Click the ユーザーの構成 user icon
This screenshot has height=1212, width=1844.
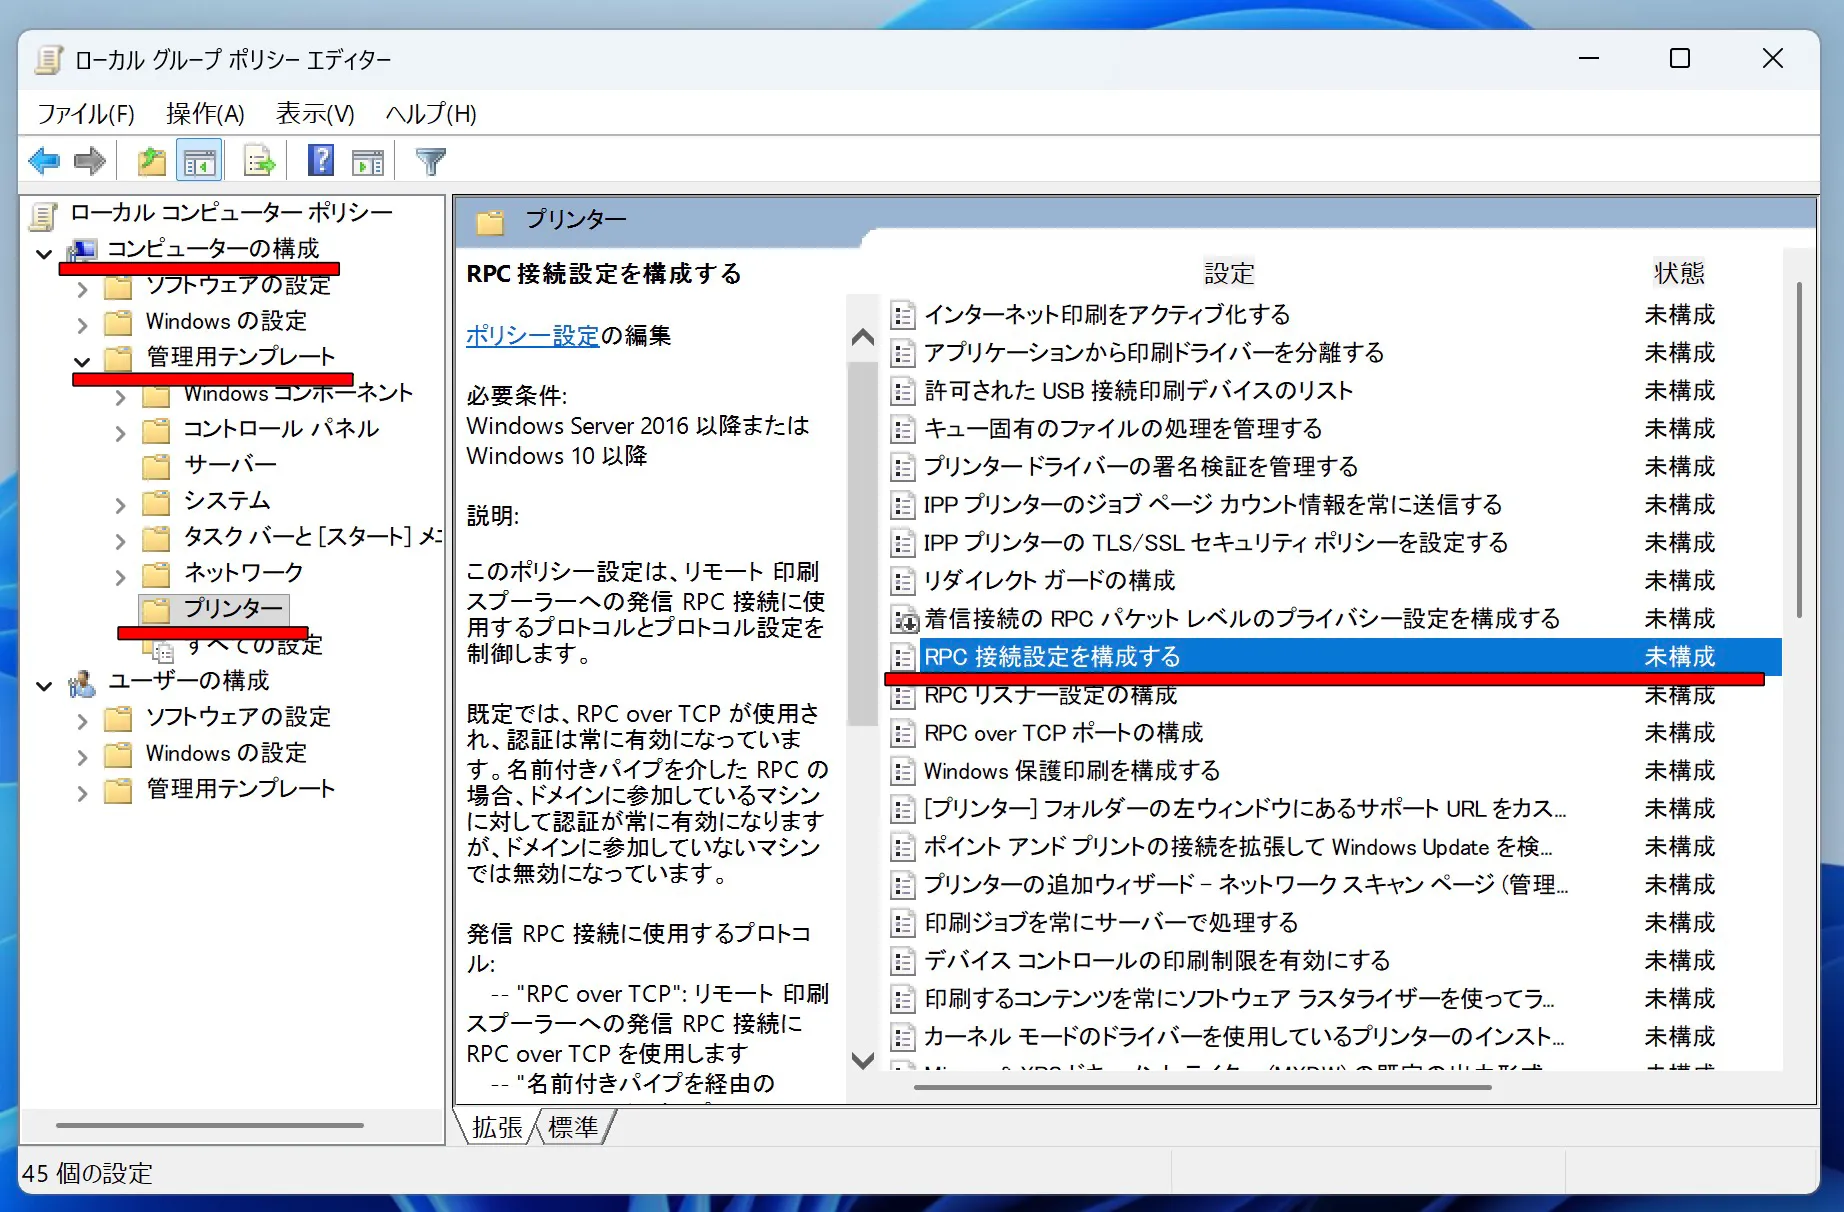[x=82, y=683]
